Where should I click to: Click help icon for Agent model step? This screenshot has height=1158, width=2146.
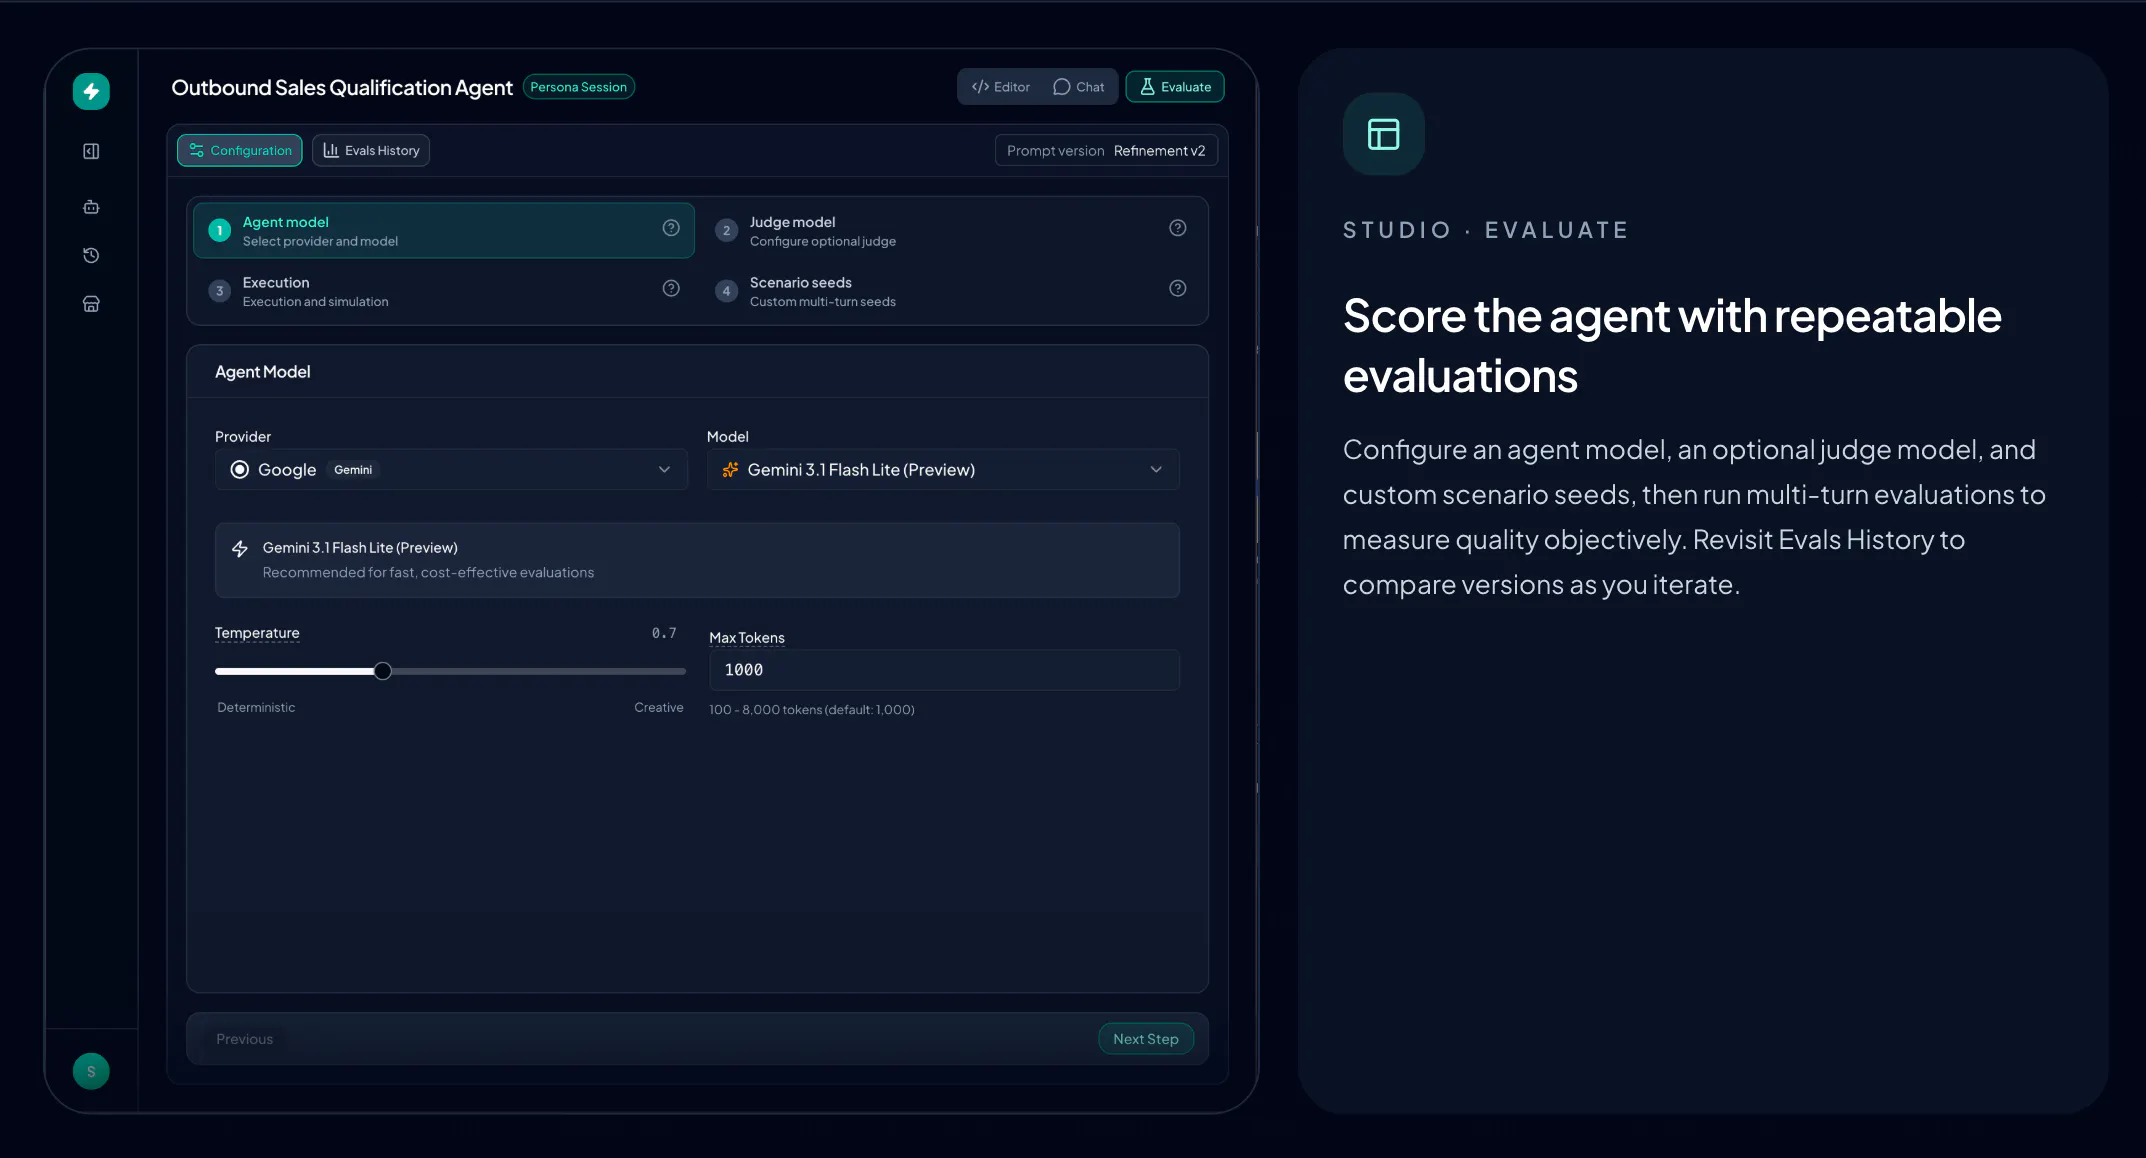[671, 228]
